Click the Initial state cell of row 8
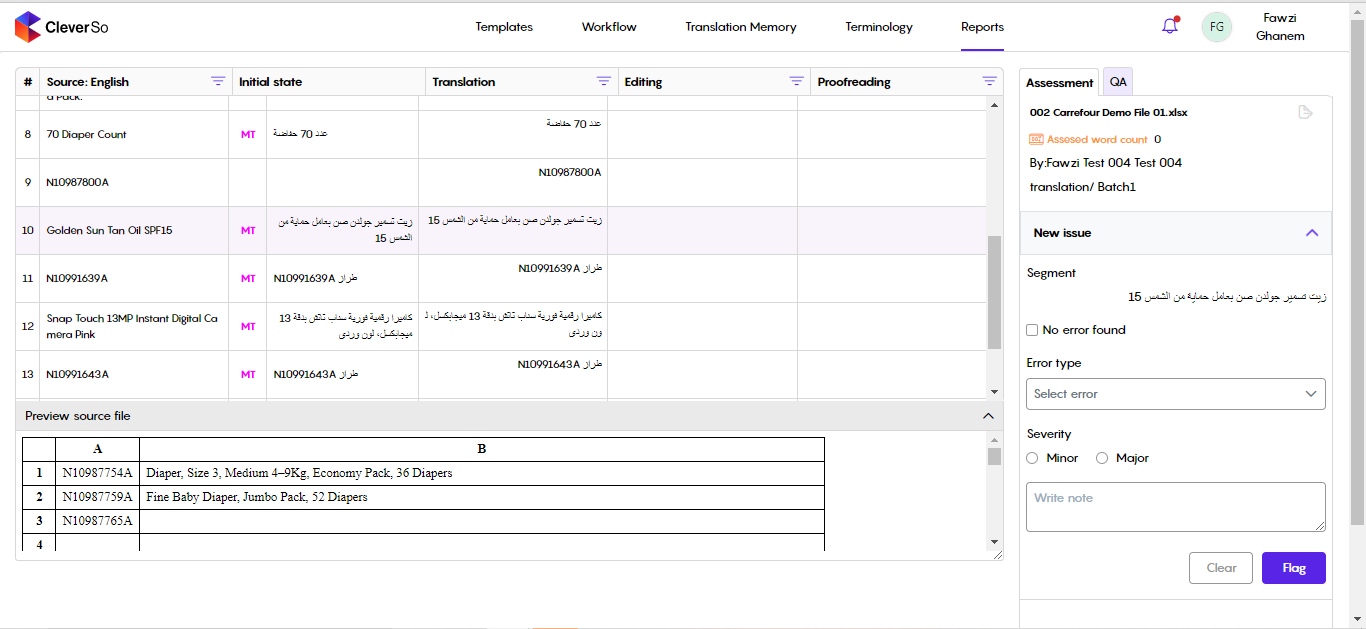The image size is (1366, 629). (x=343, y=135)
